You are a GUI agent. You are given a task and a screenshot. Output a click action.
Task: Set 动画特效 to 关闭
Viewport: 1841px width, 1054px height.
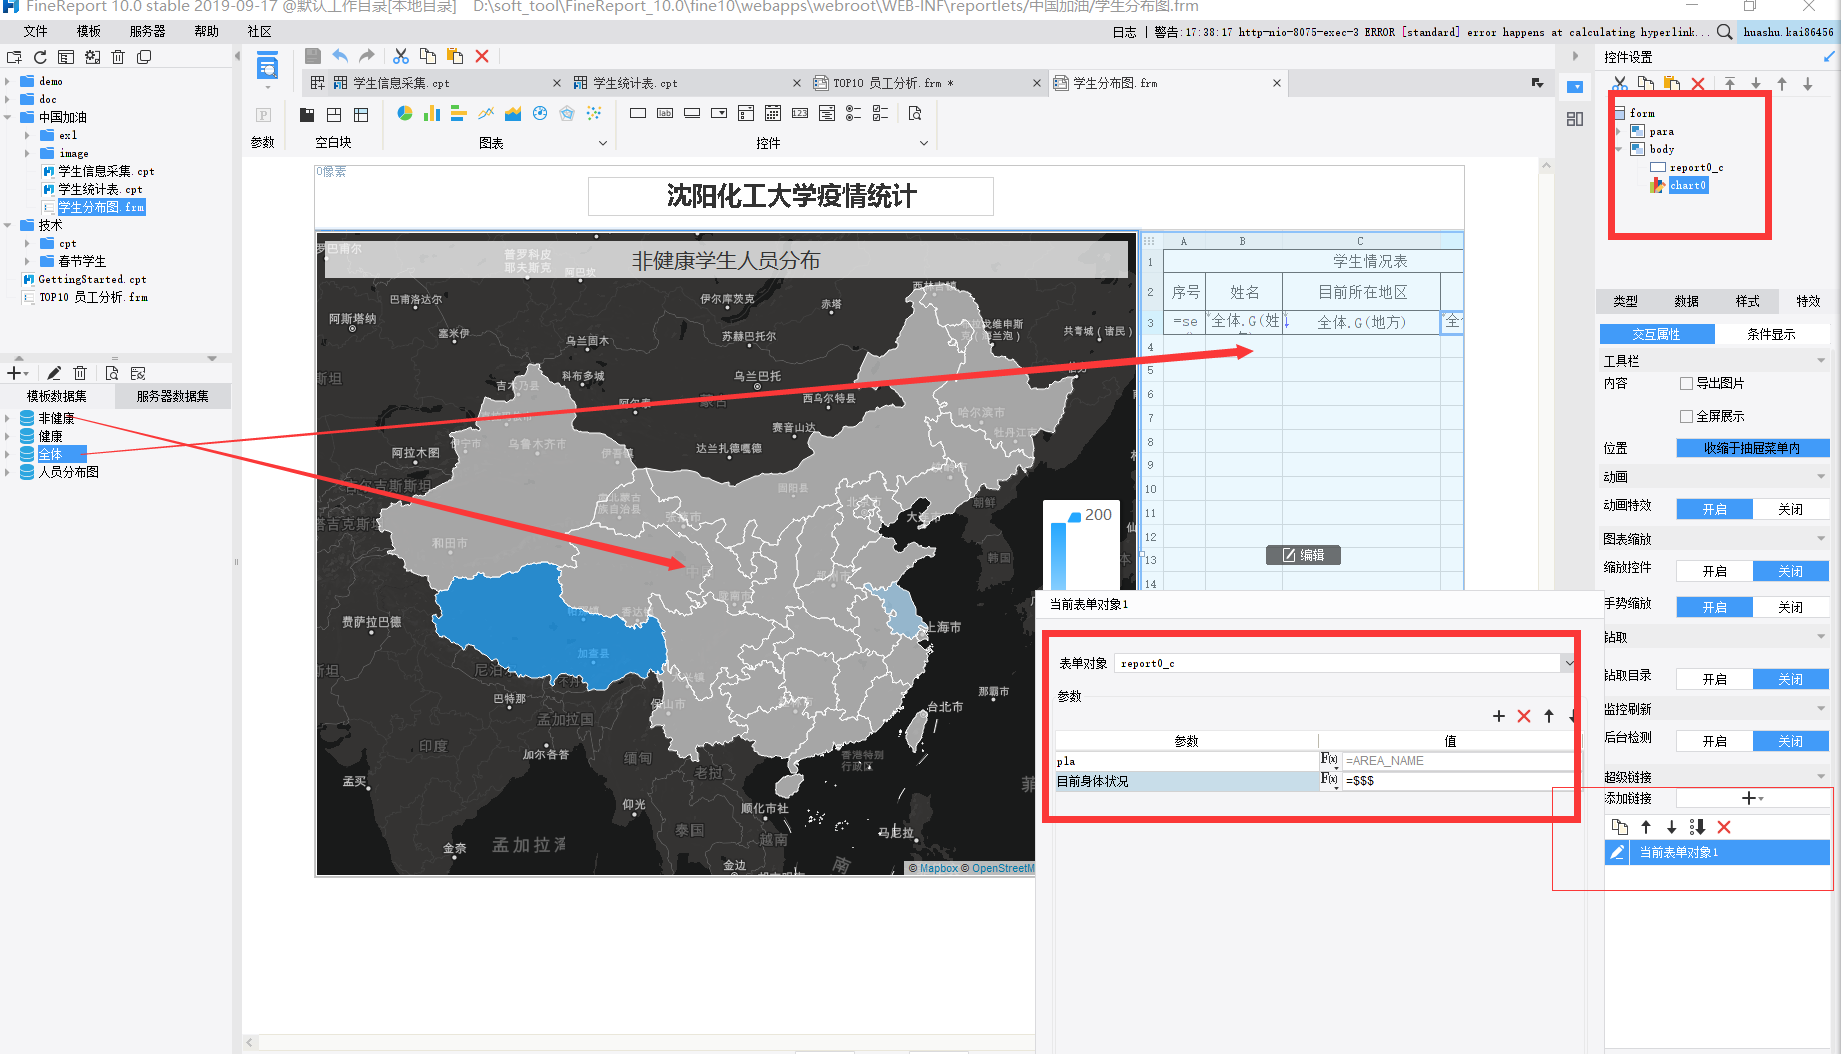(x=1791, y=509)
